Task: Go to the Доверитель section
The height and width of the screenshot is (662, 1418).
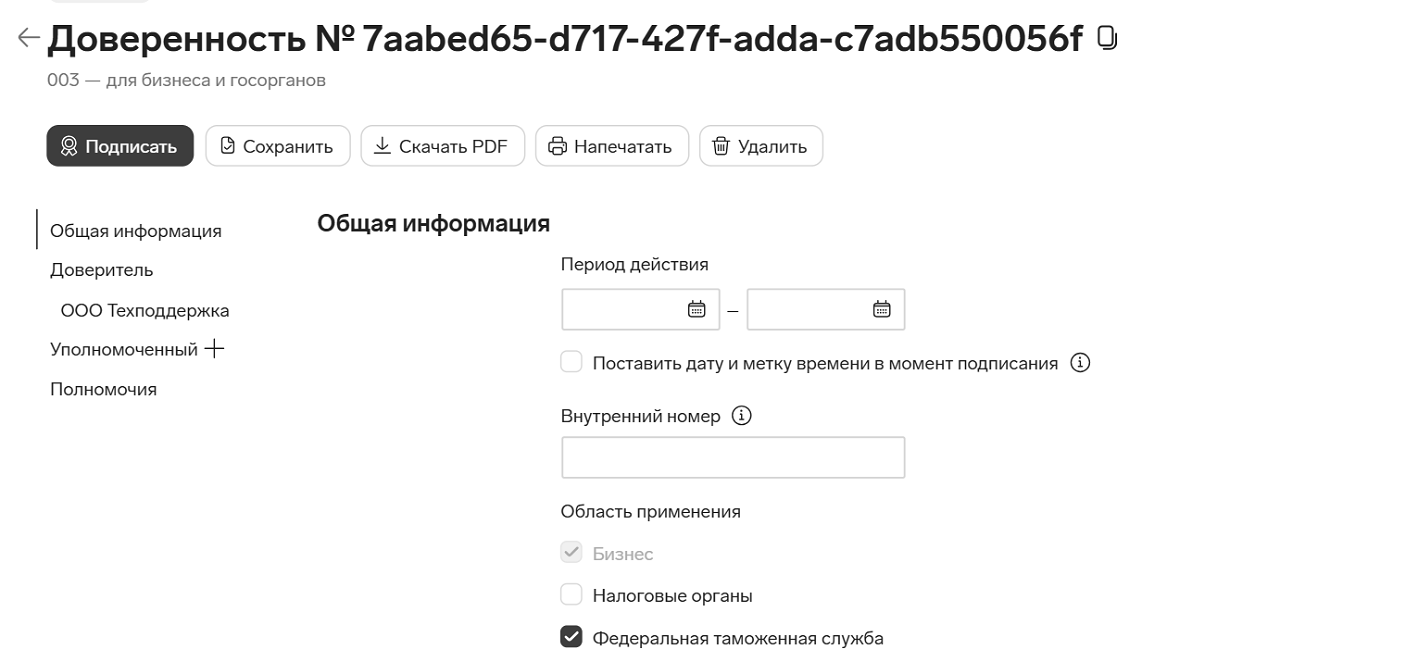Action: (x=102, y=270)
